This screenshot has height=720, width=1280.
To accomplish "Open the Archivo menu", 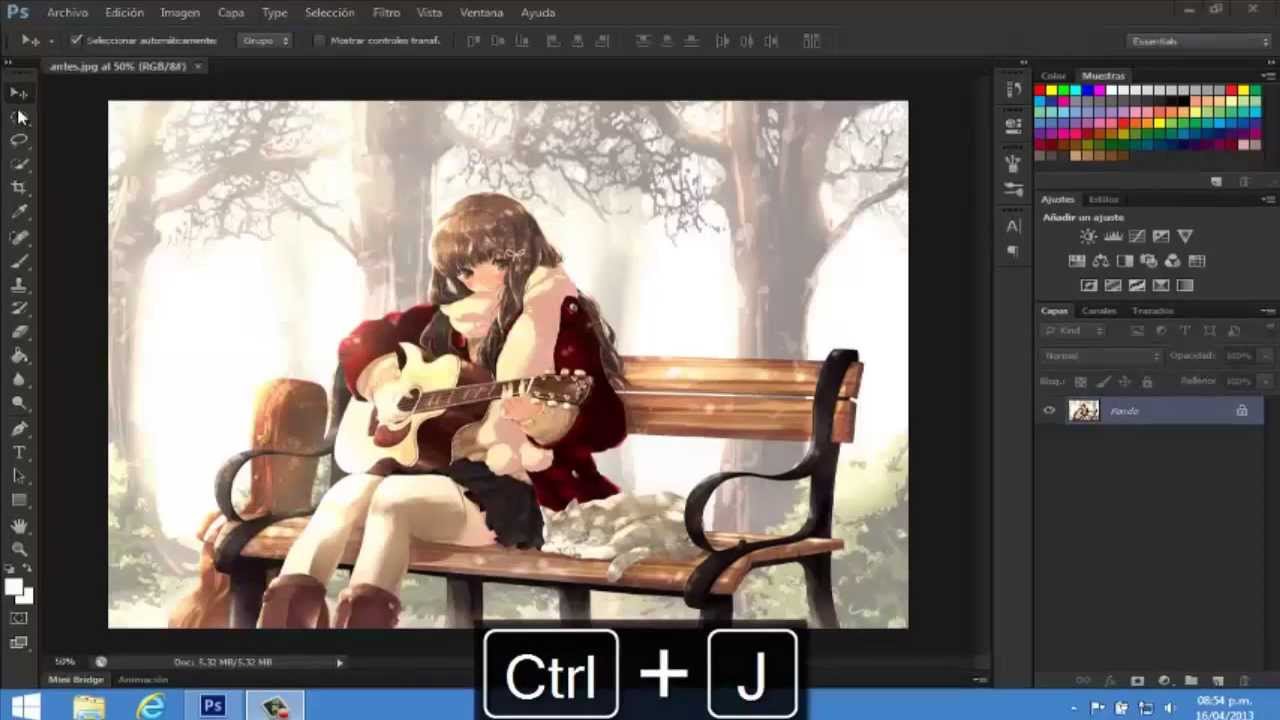I will pos(68,13).
